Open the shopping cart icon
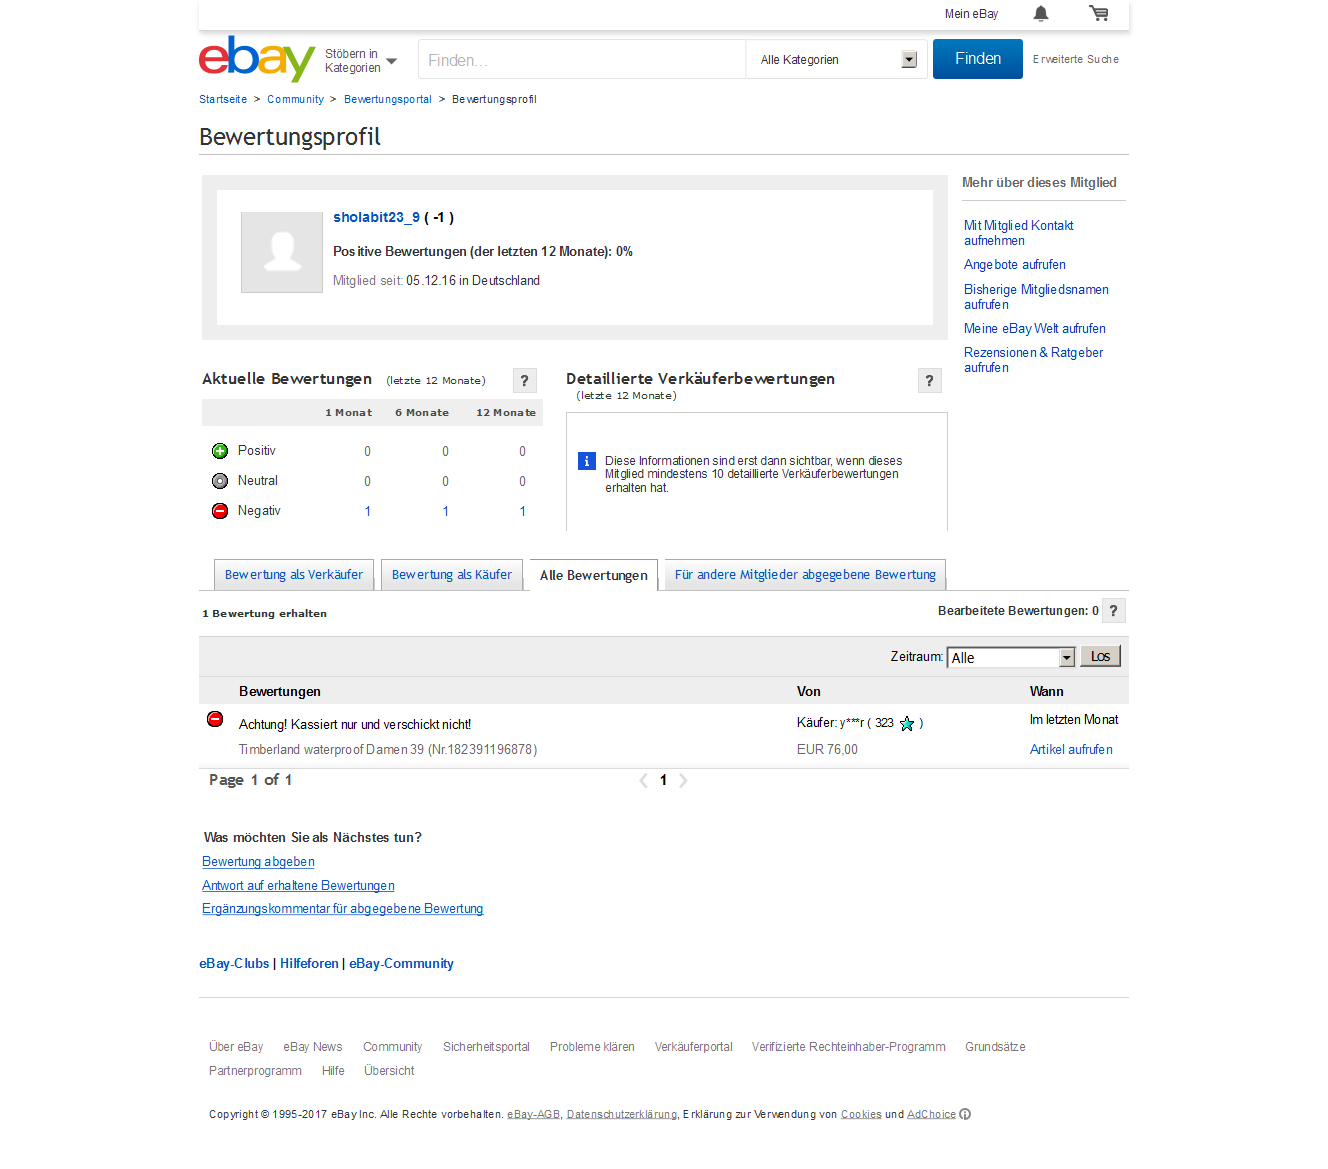This screenshot has height=1169, width=1328. pyautogui.click(x=1099, y=14)
